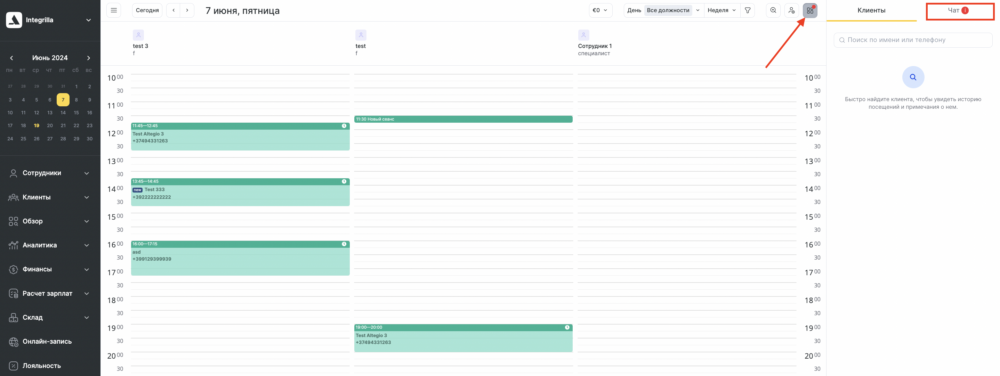Screen dimensions: 1000x376
Task: Toggle the hamburger sidebar menu icon
Action: (x=114, y=10)
